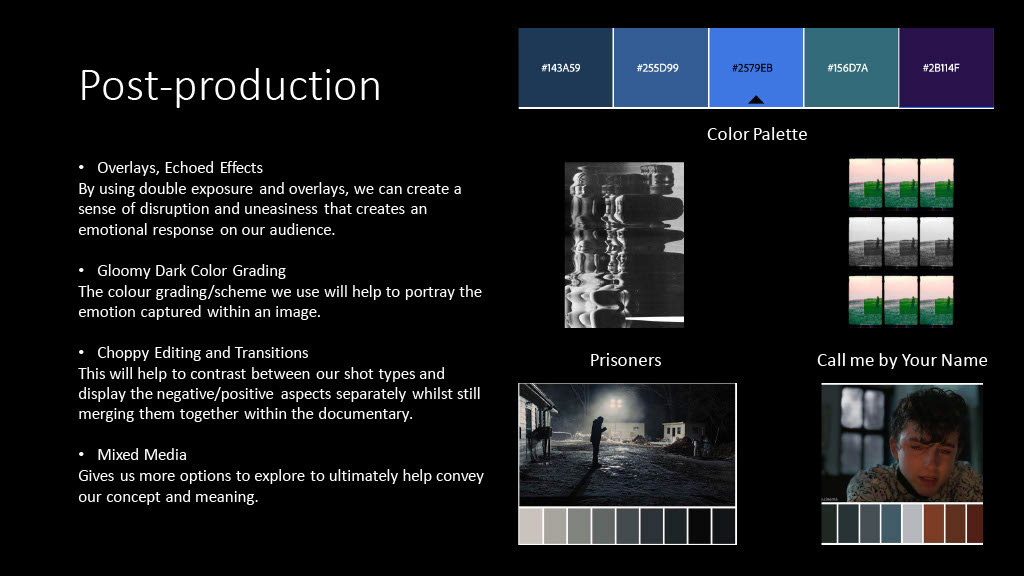
Task: Click the Prisoners night scene still
Action: coord(627,445)
